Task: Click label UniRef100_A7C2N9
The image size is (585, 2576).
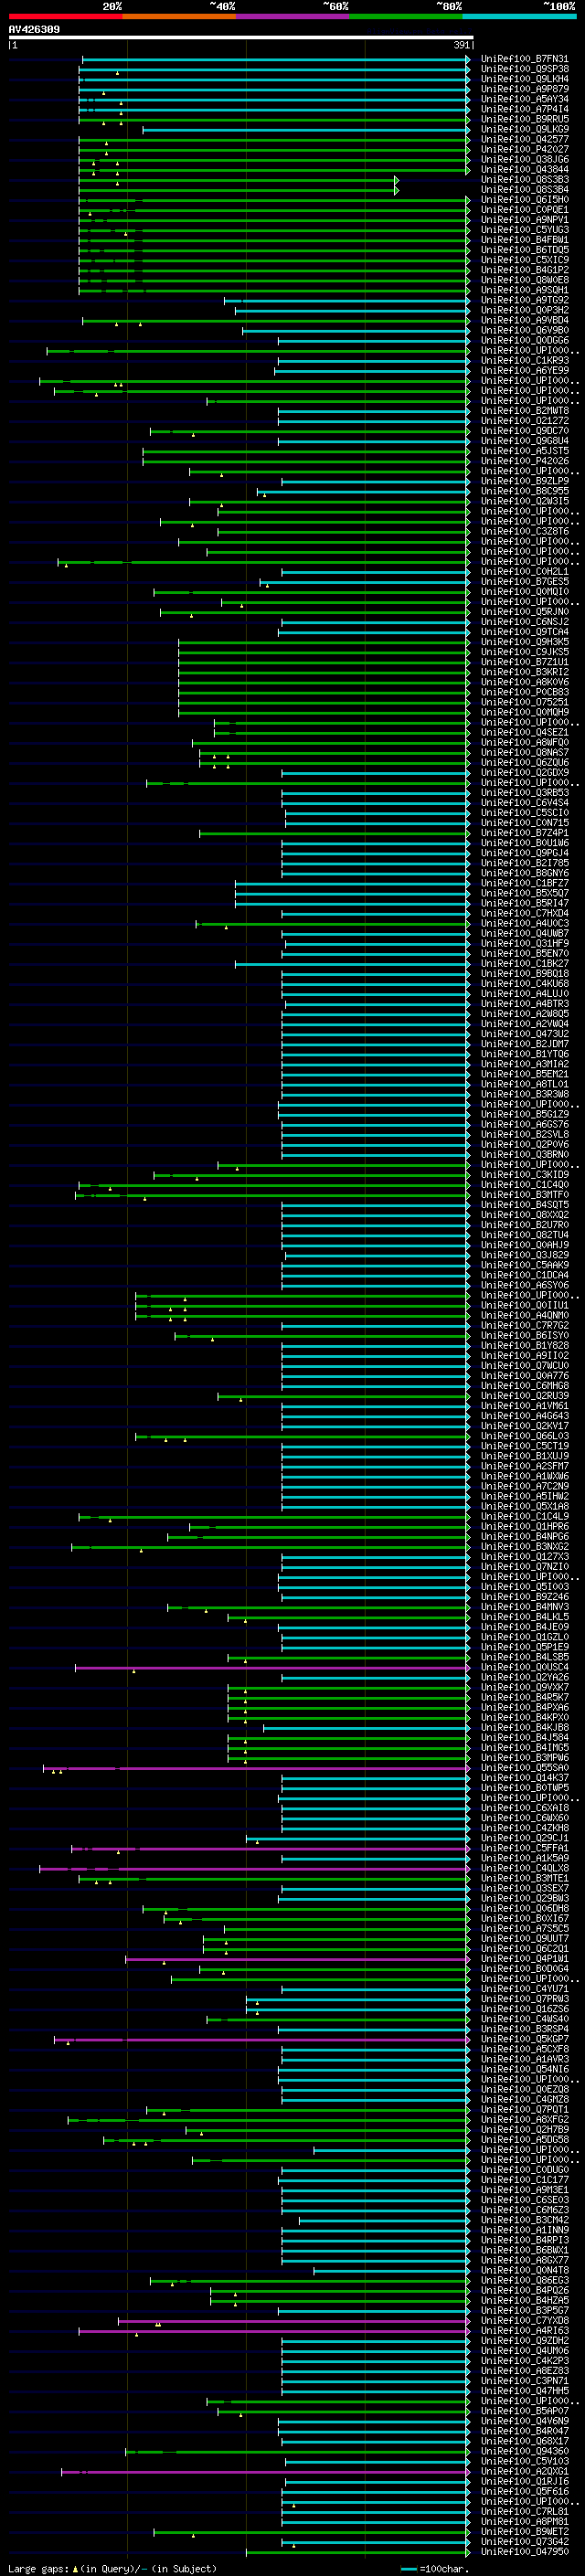Action: click(x=525, y=1485)
